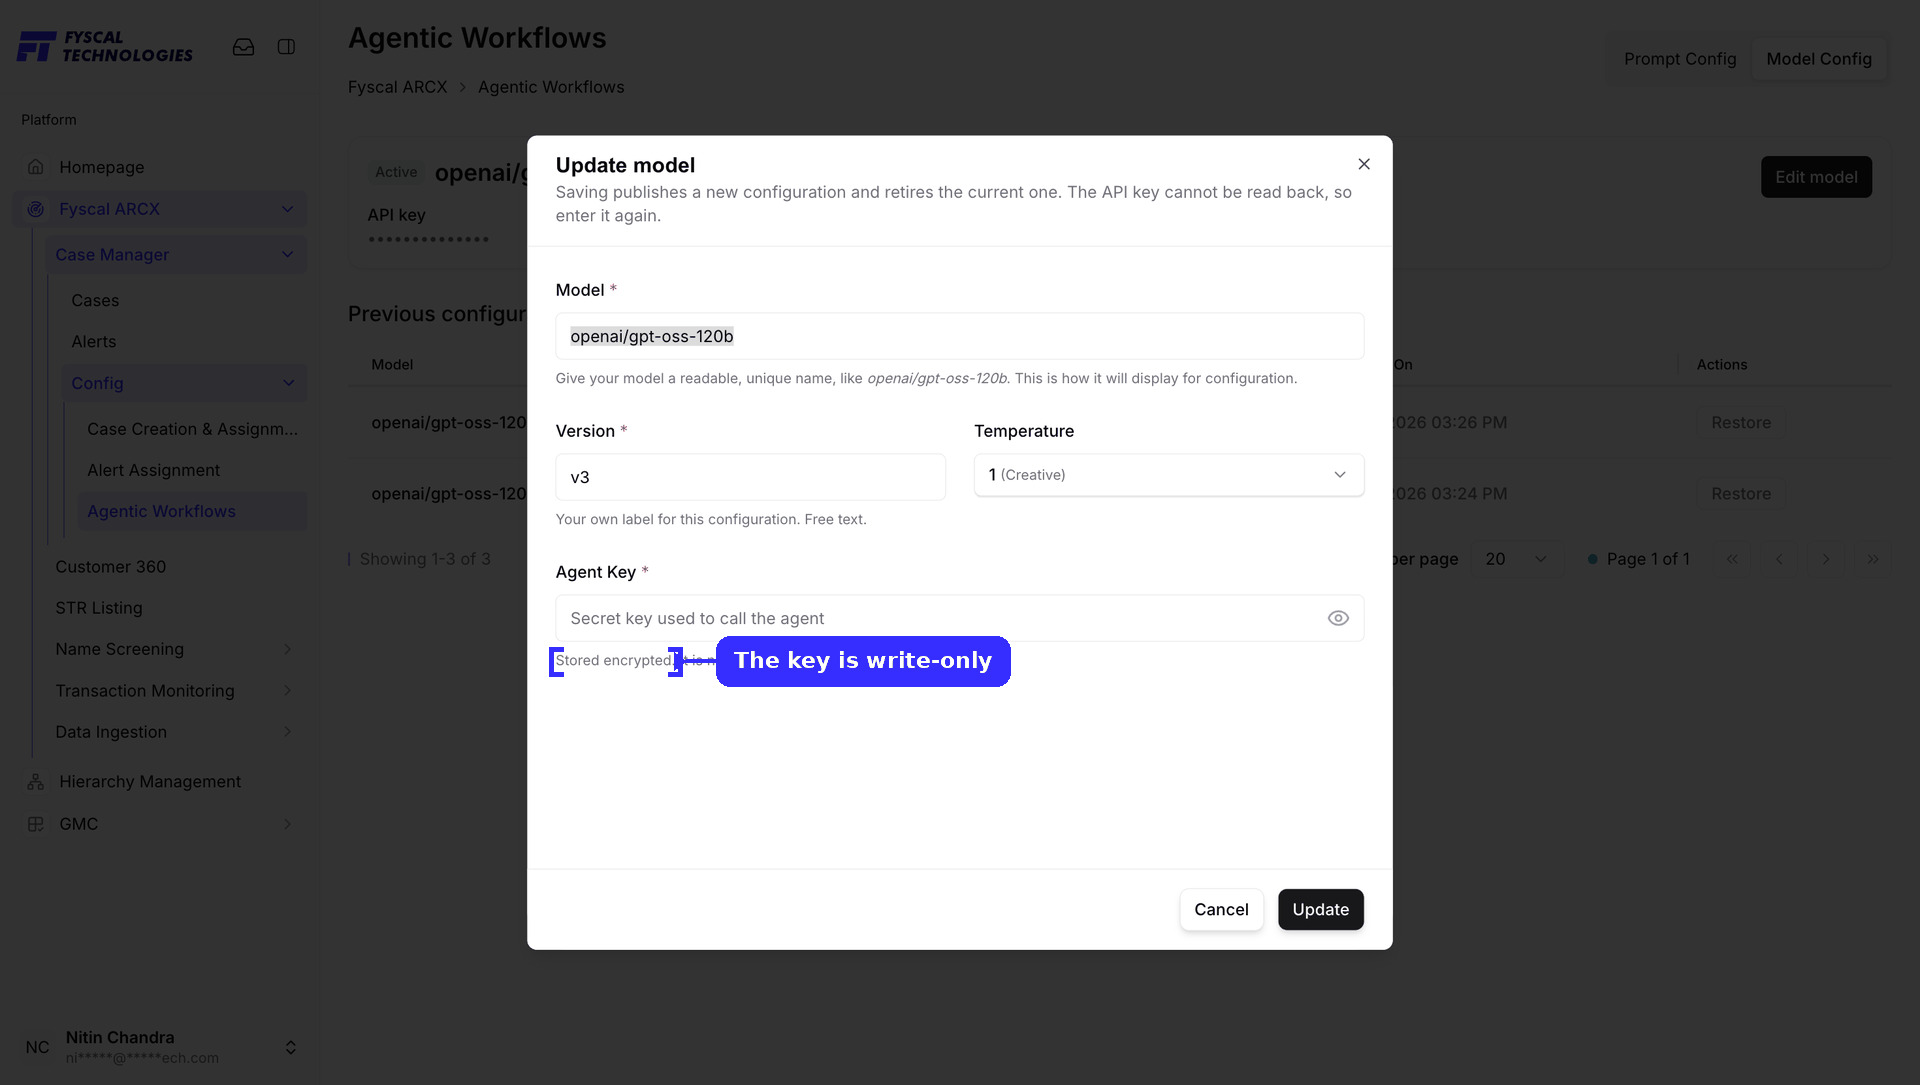Screen dimensions: 1920x1085
Task: Open the Temperature dropdown
Action: (1169, 475)
